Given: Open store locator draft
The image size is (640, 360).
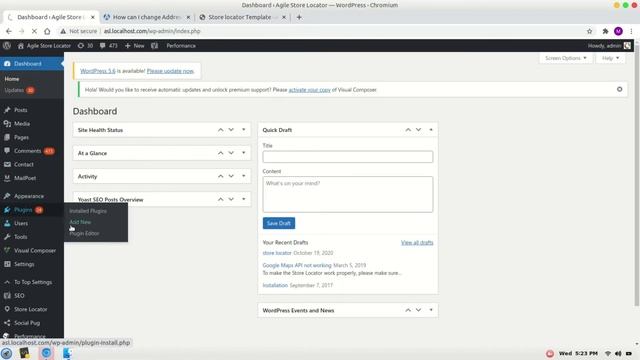Looking at the screenshot, I should 277,253.
